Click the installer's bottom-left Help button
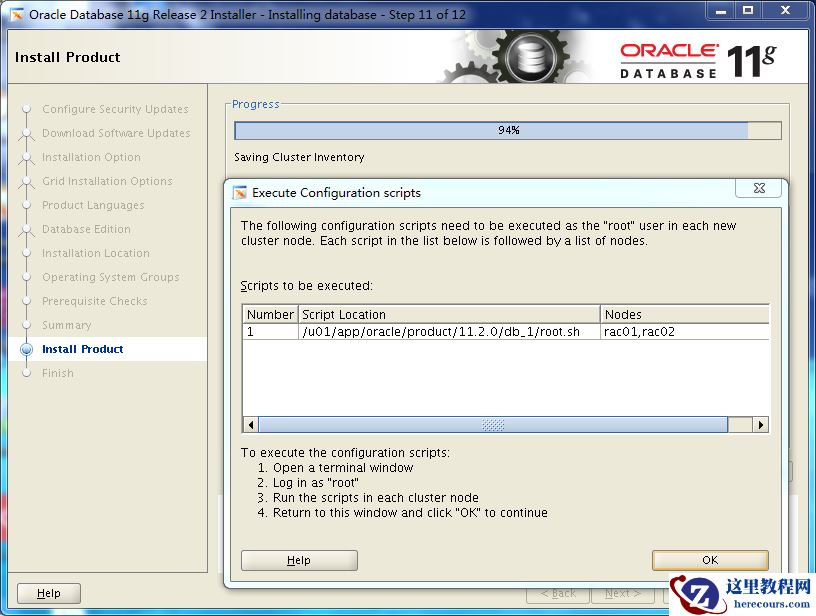This screenshot has height=616, width=816. 49,593
